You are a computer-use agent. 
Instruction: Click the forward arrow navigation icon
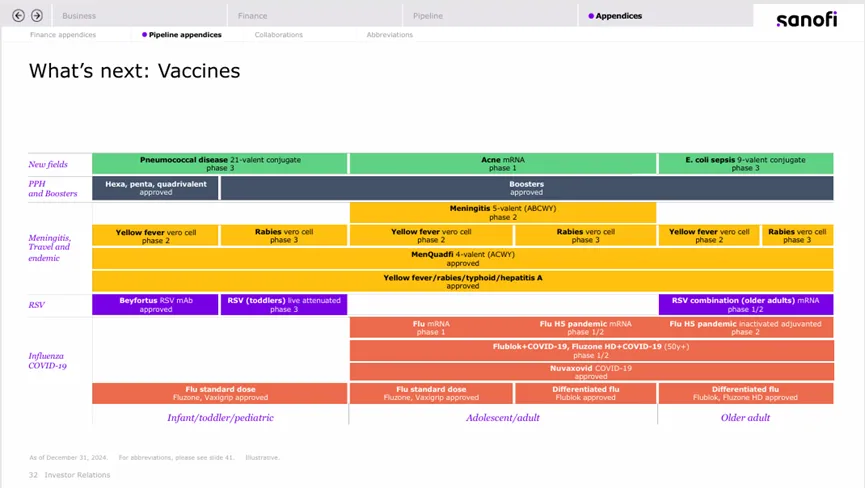(x=37, y=16)
